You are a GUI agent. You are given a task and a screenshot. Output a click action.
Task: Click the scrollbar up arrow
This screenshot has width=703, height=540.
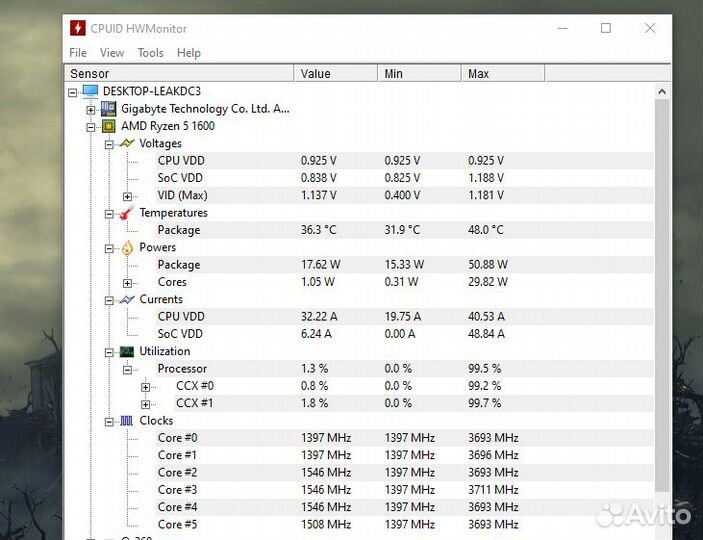click(662, 92)
